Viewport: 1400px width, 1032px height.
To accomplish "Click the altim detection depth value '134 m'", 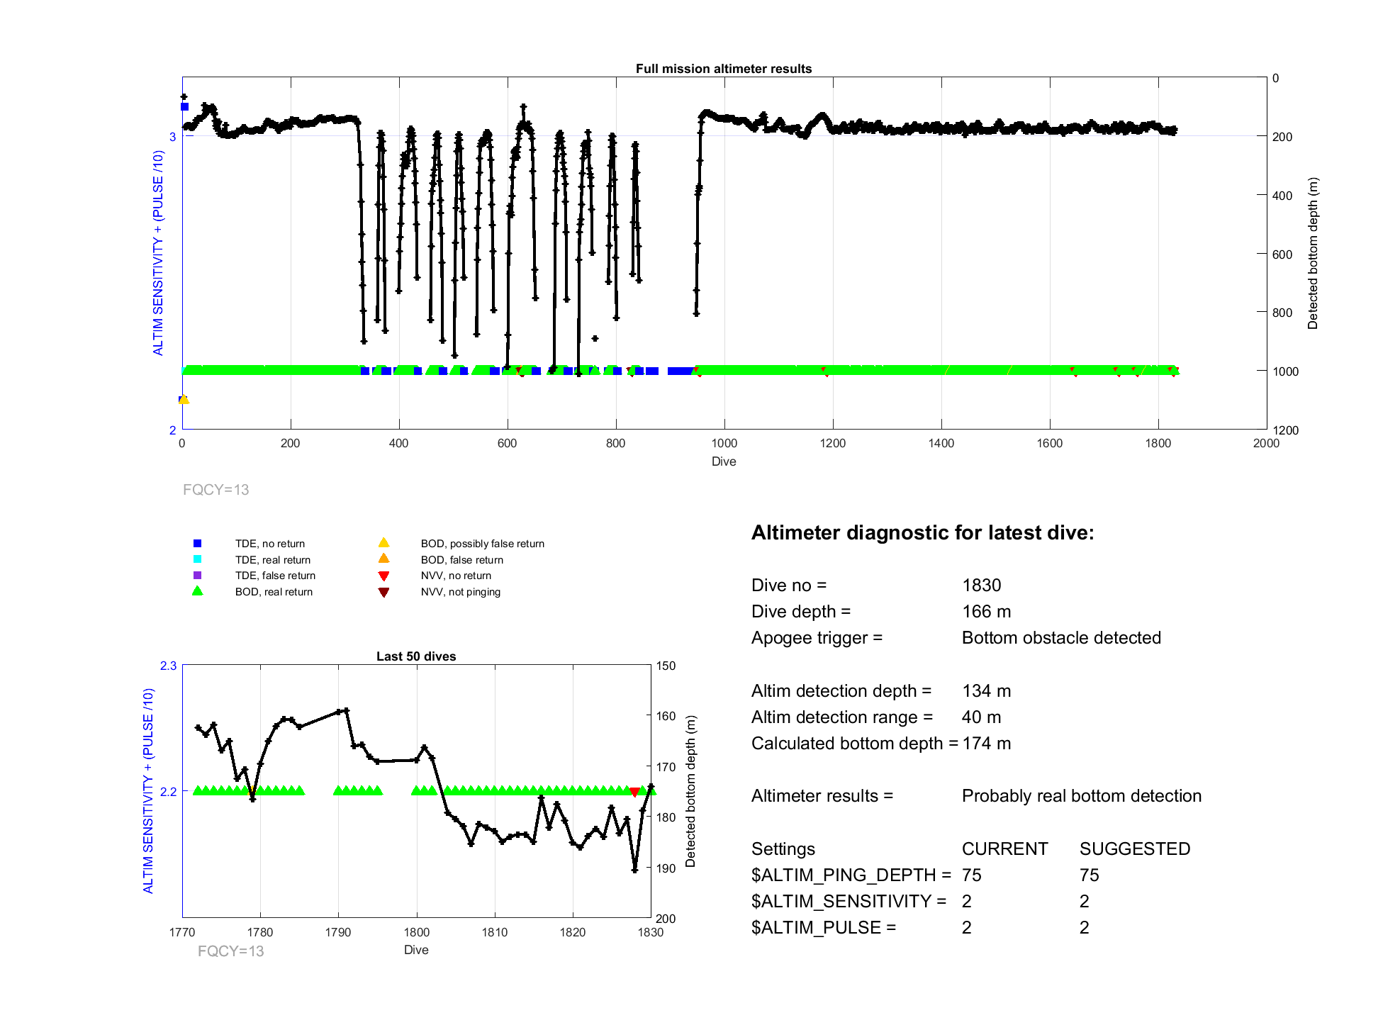I will pyautogui.click(x=986, y=690).
